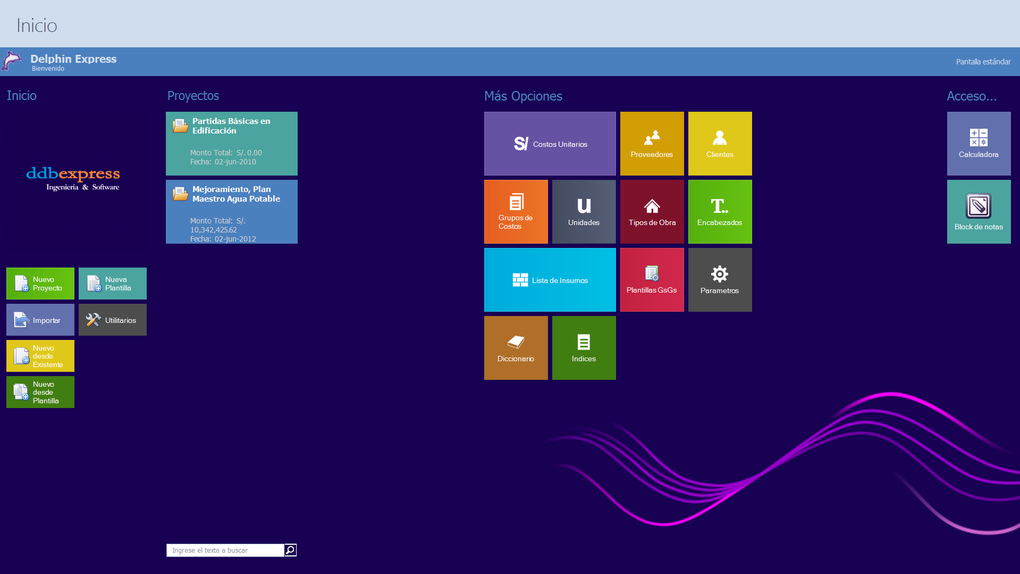Open the Unidades tile
Image resolution: width=1020 pixels, height=574 pixels.
pyautogui.click(x=584, y=212)
